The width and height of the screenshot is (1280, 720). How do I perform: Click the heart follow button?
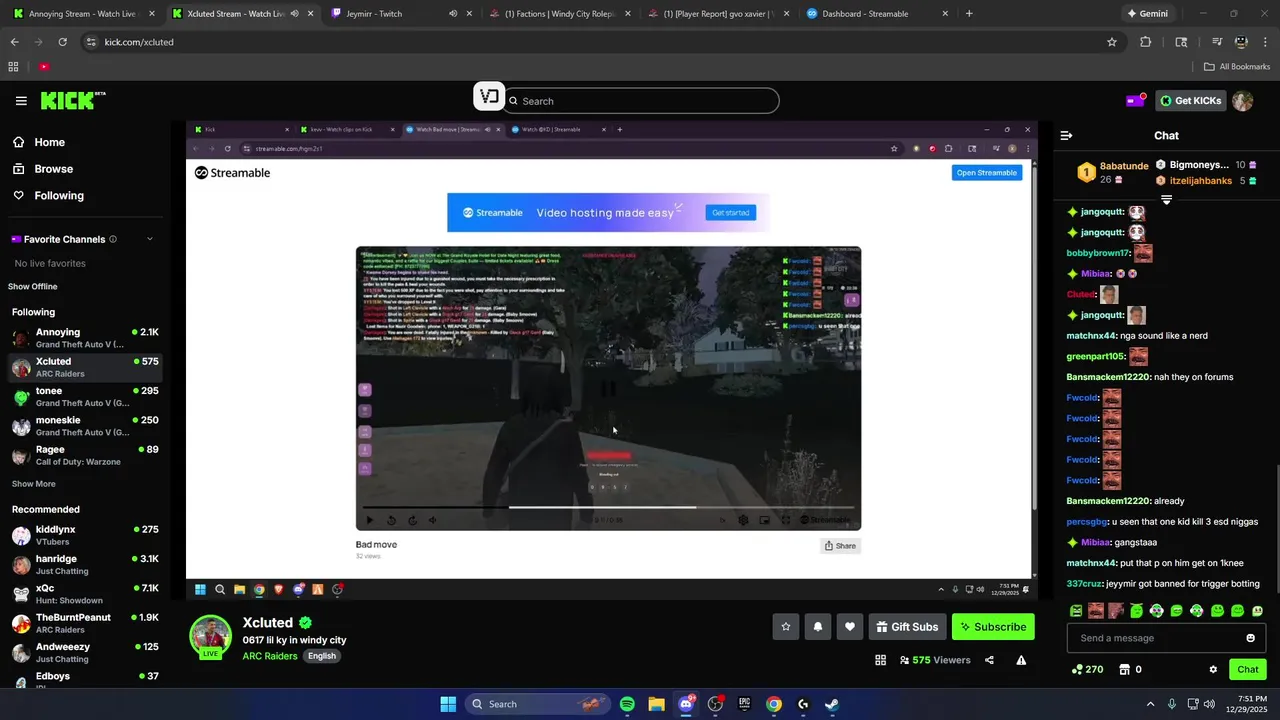tap(850, 627)
